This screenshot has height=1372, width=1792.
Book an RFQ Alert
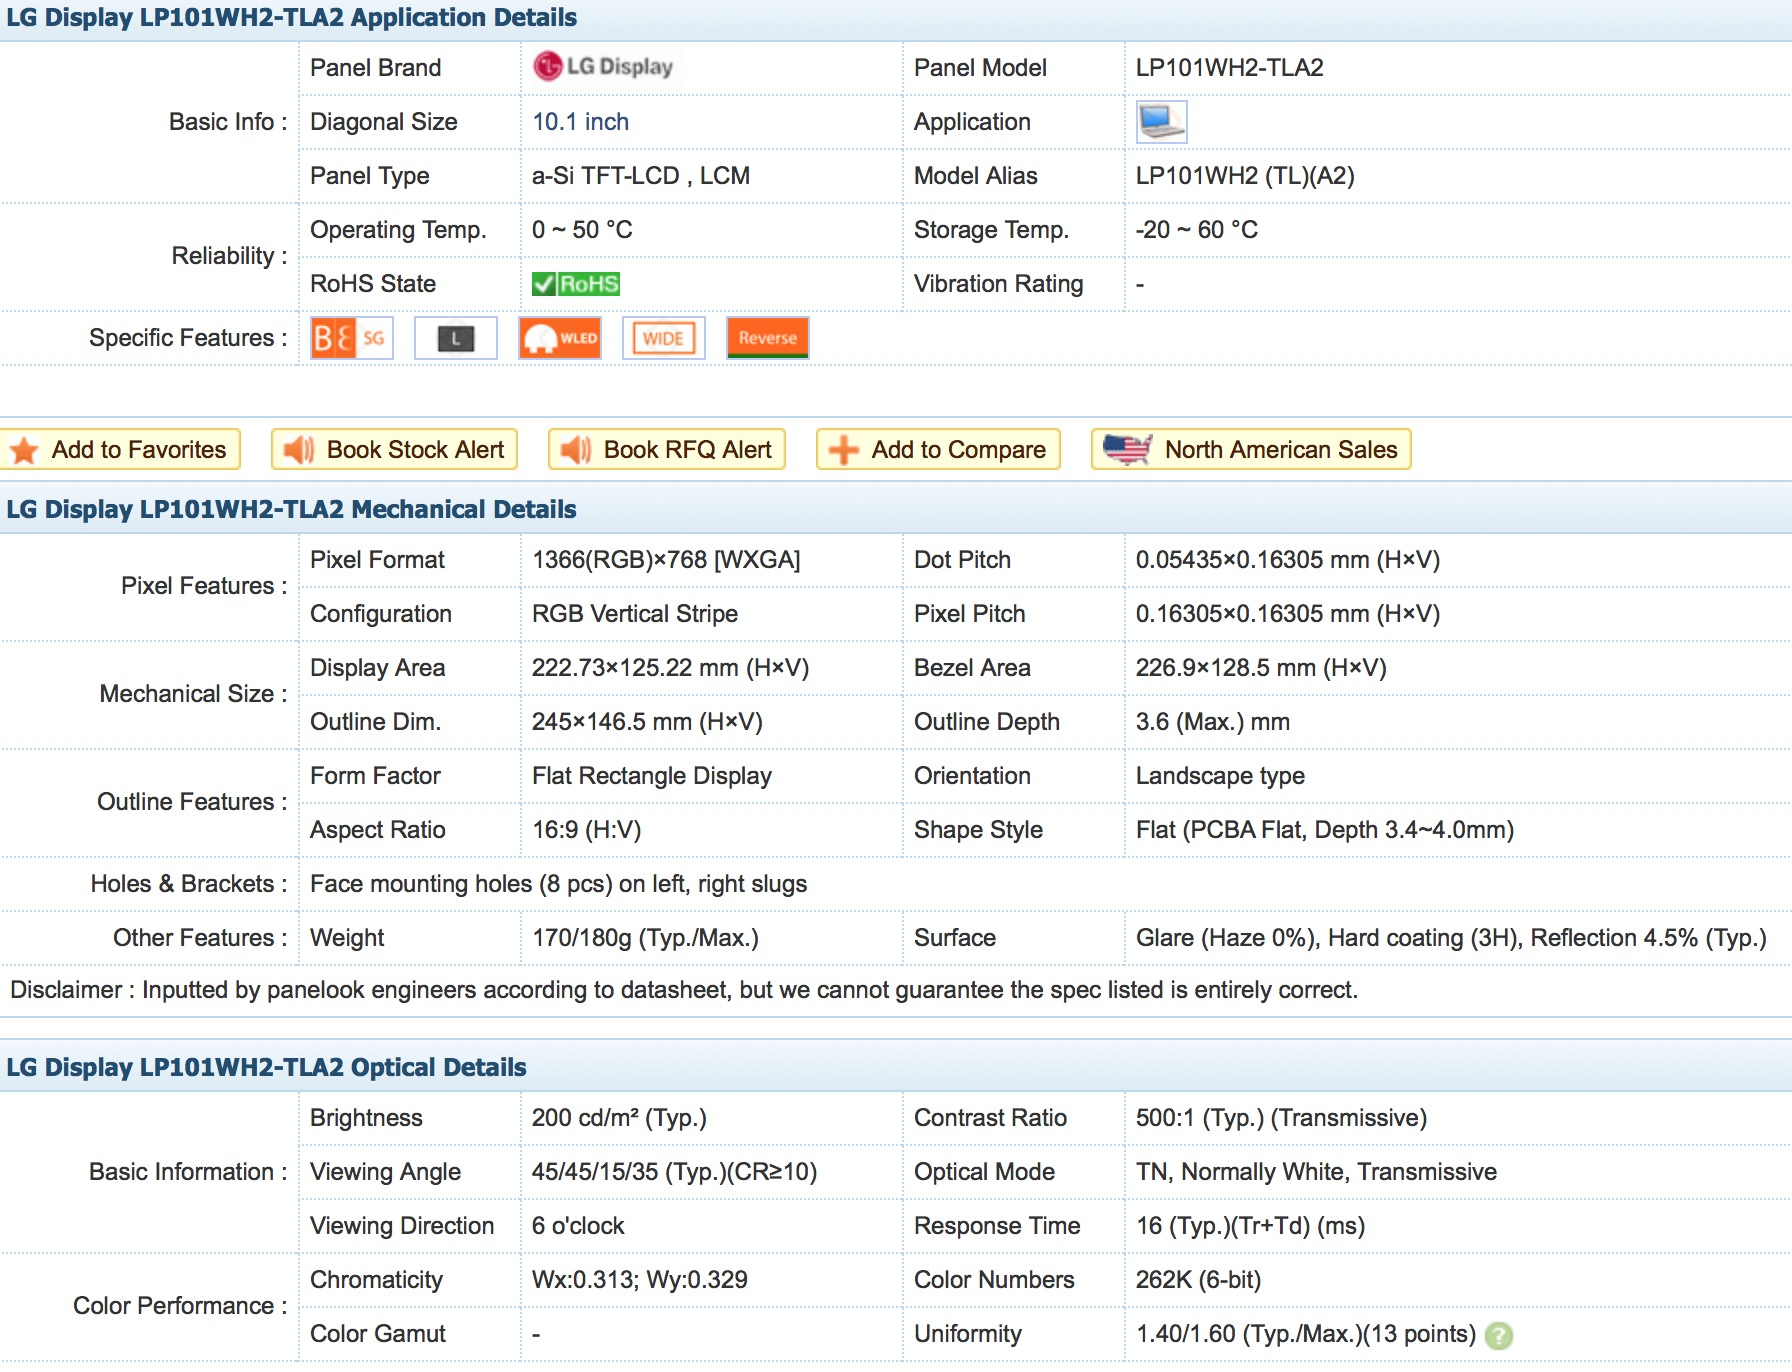point(666,450)
